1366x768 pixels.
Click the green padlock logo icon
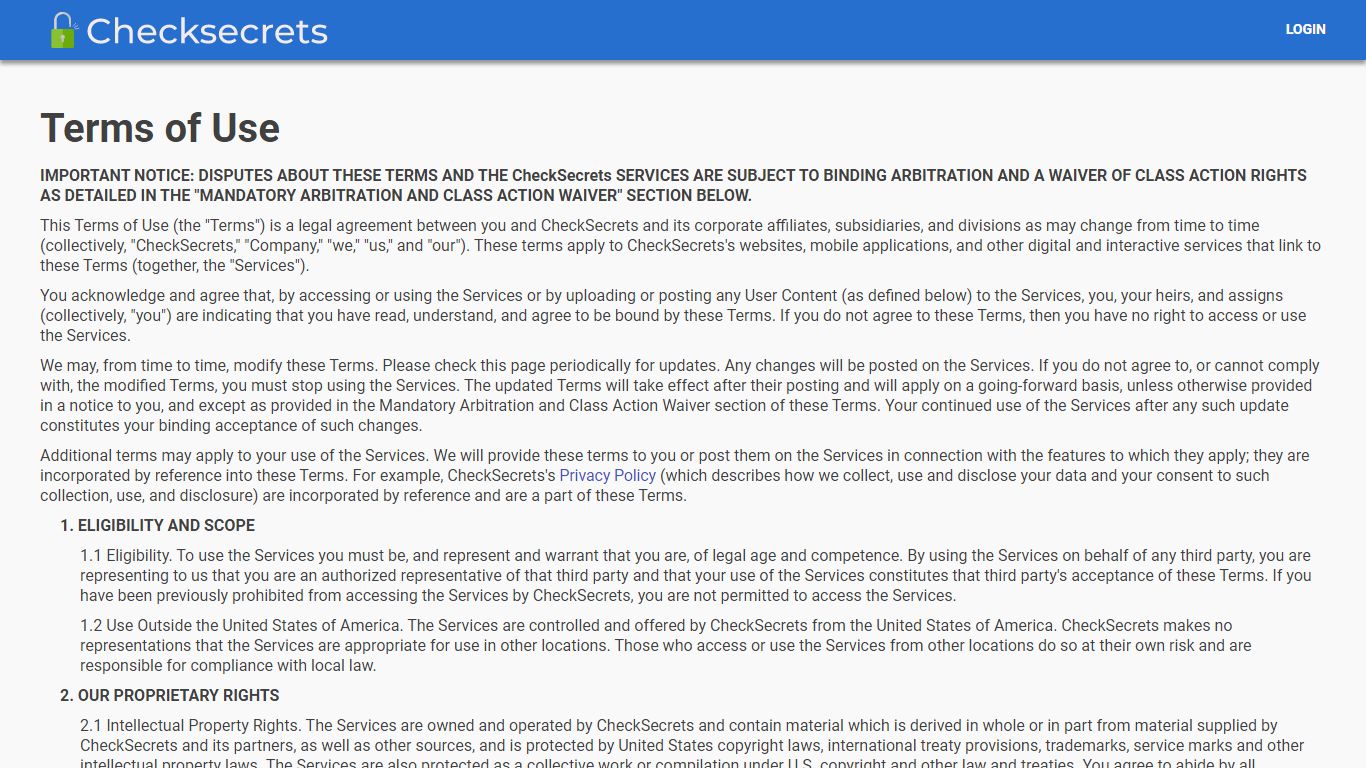coord(63,30)
